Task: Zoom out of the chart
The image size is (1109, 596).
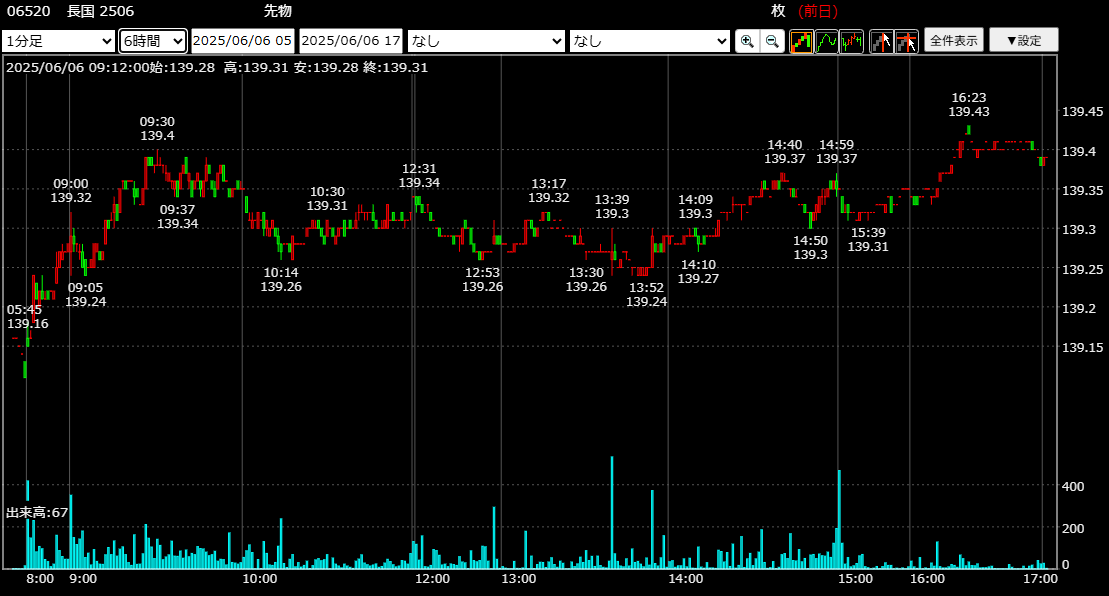Action: (772, 41)
